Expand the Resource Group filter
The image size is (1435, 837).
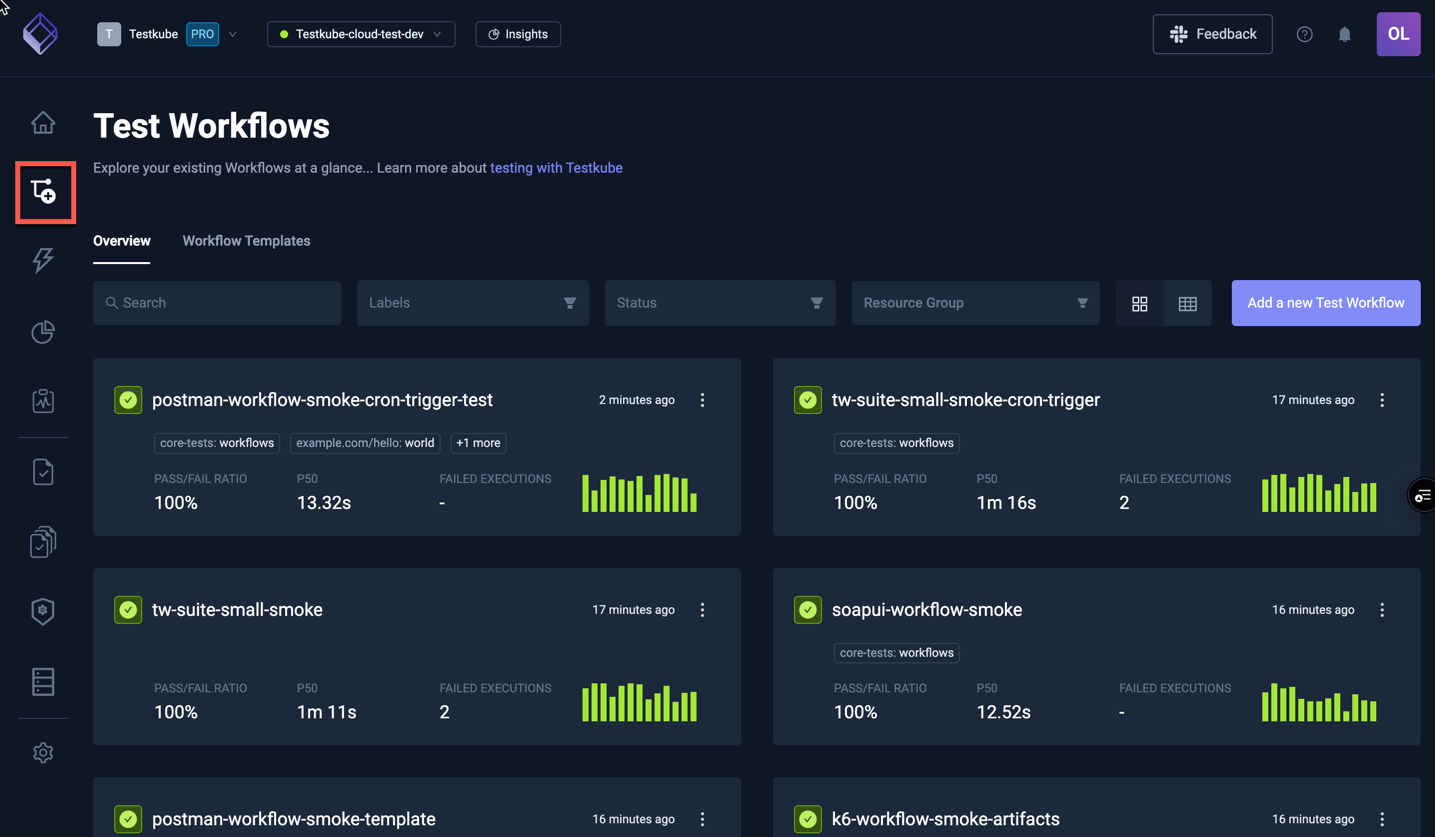click(x=974, y=302)
